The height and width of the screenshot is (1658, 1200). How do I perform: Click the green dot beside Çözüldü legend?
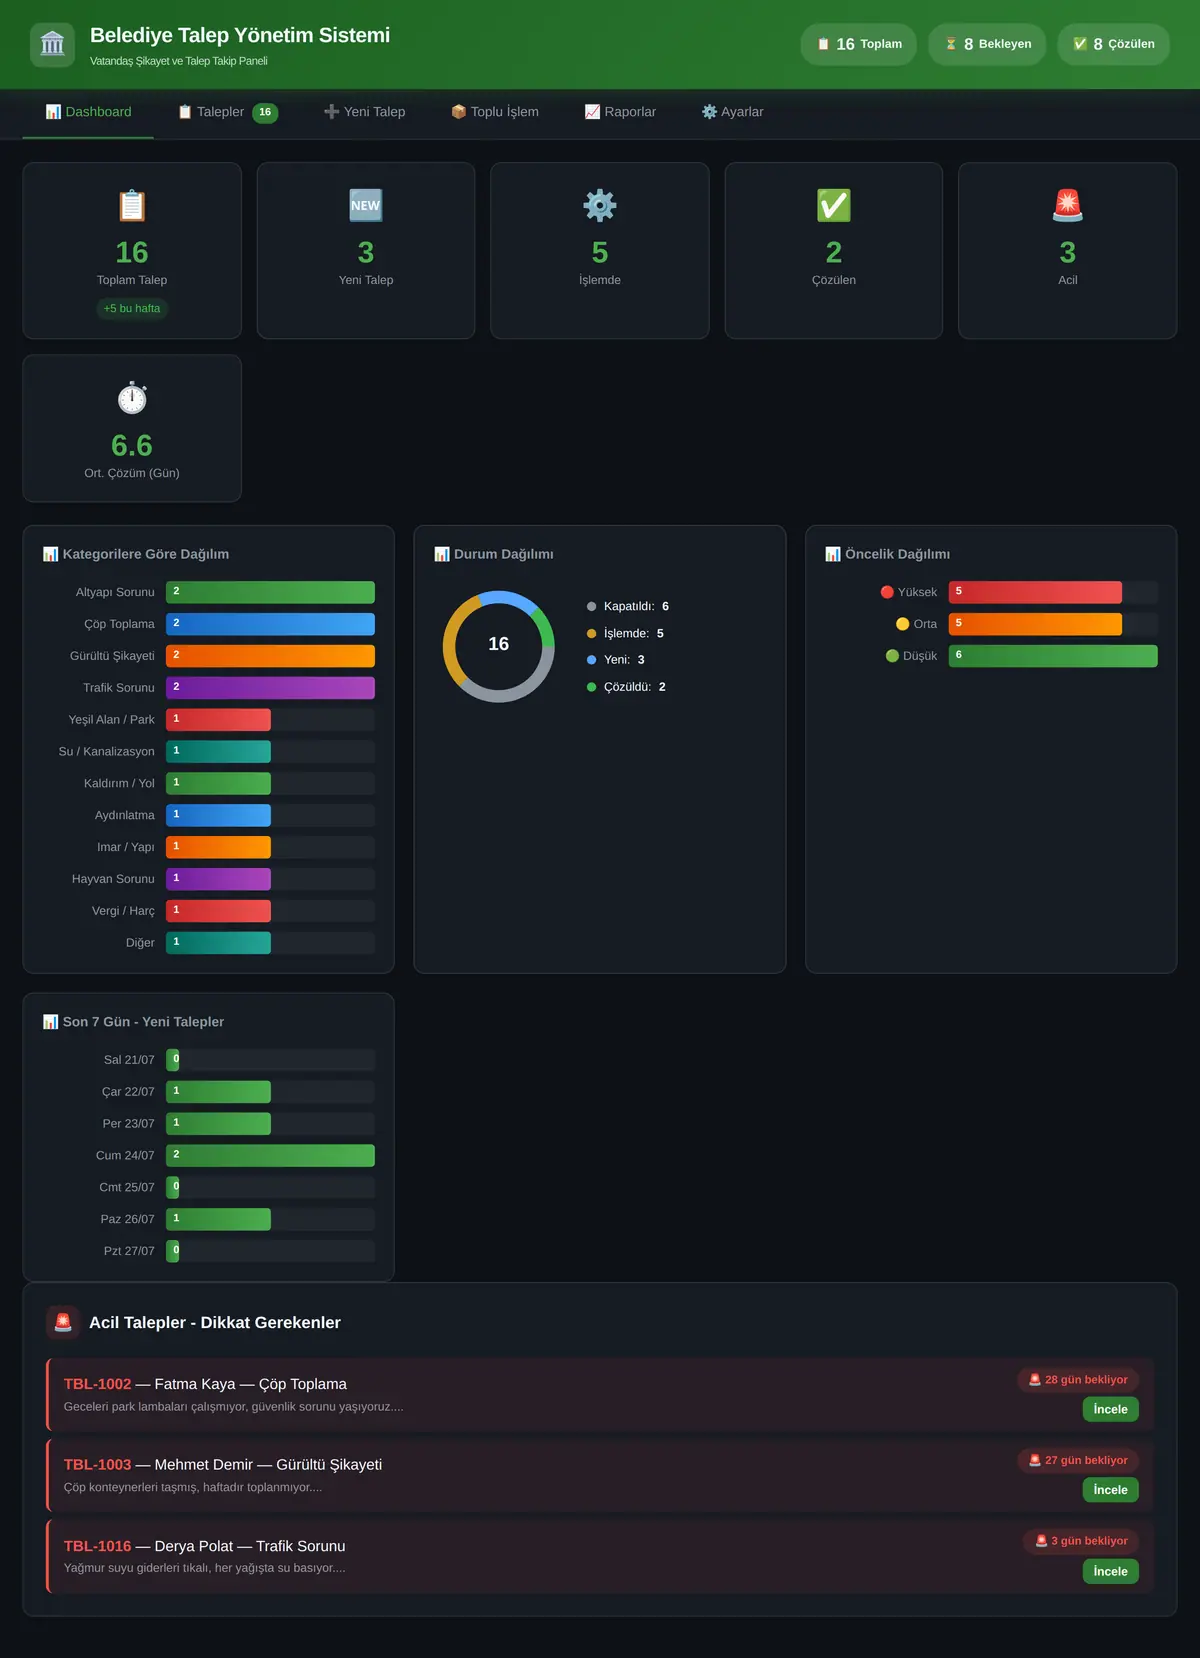592,687
